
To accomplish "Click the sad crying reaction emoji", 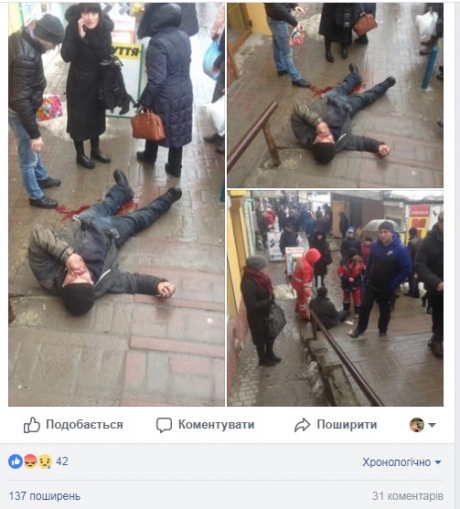I will [45, 462].
